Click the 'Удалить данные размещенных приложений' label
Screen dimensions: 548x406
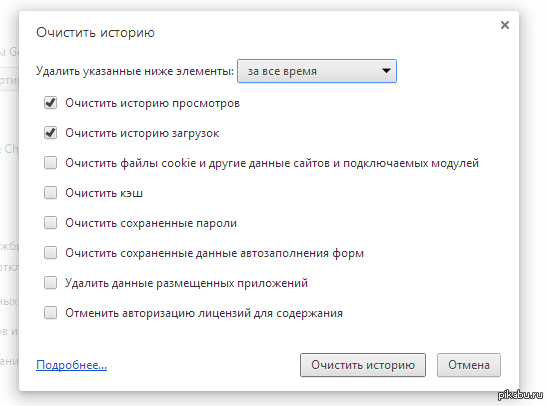point(187,283)
